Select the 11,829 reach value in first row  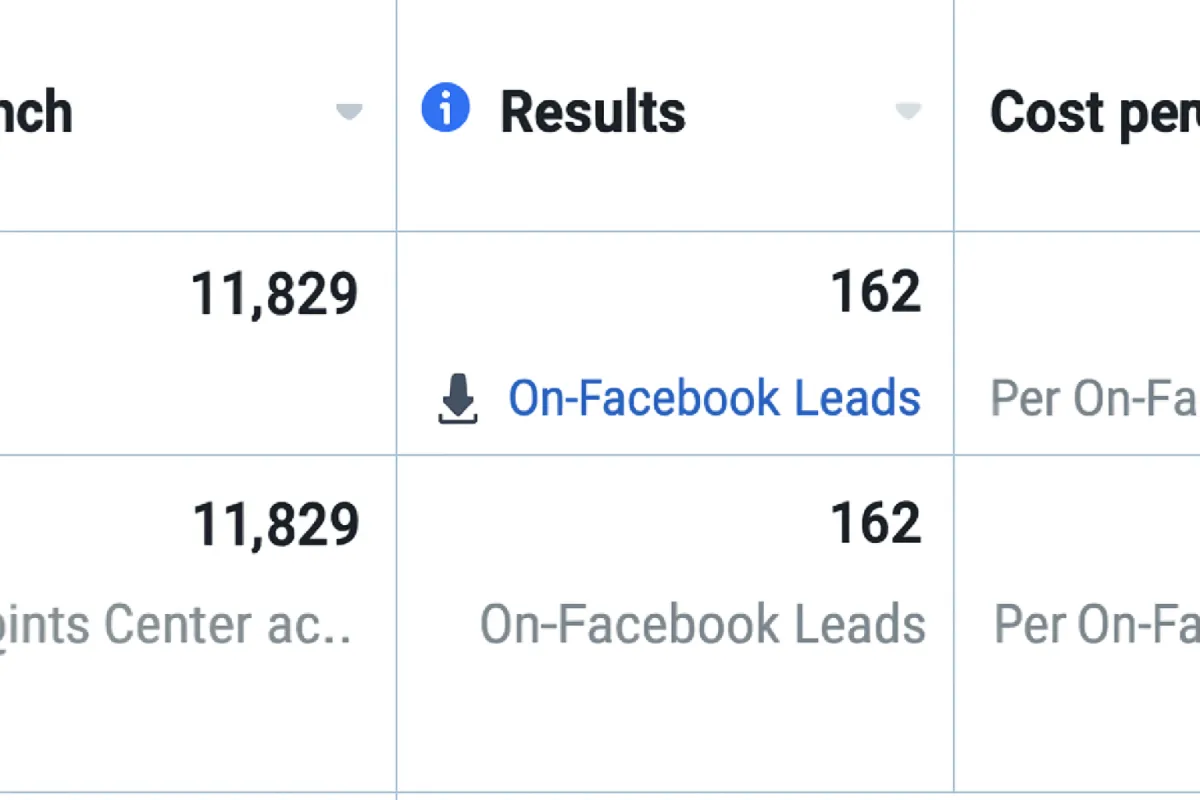pos(275,295)
